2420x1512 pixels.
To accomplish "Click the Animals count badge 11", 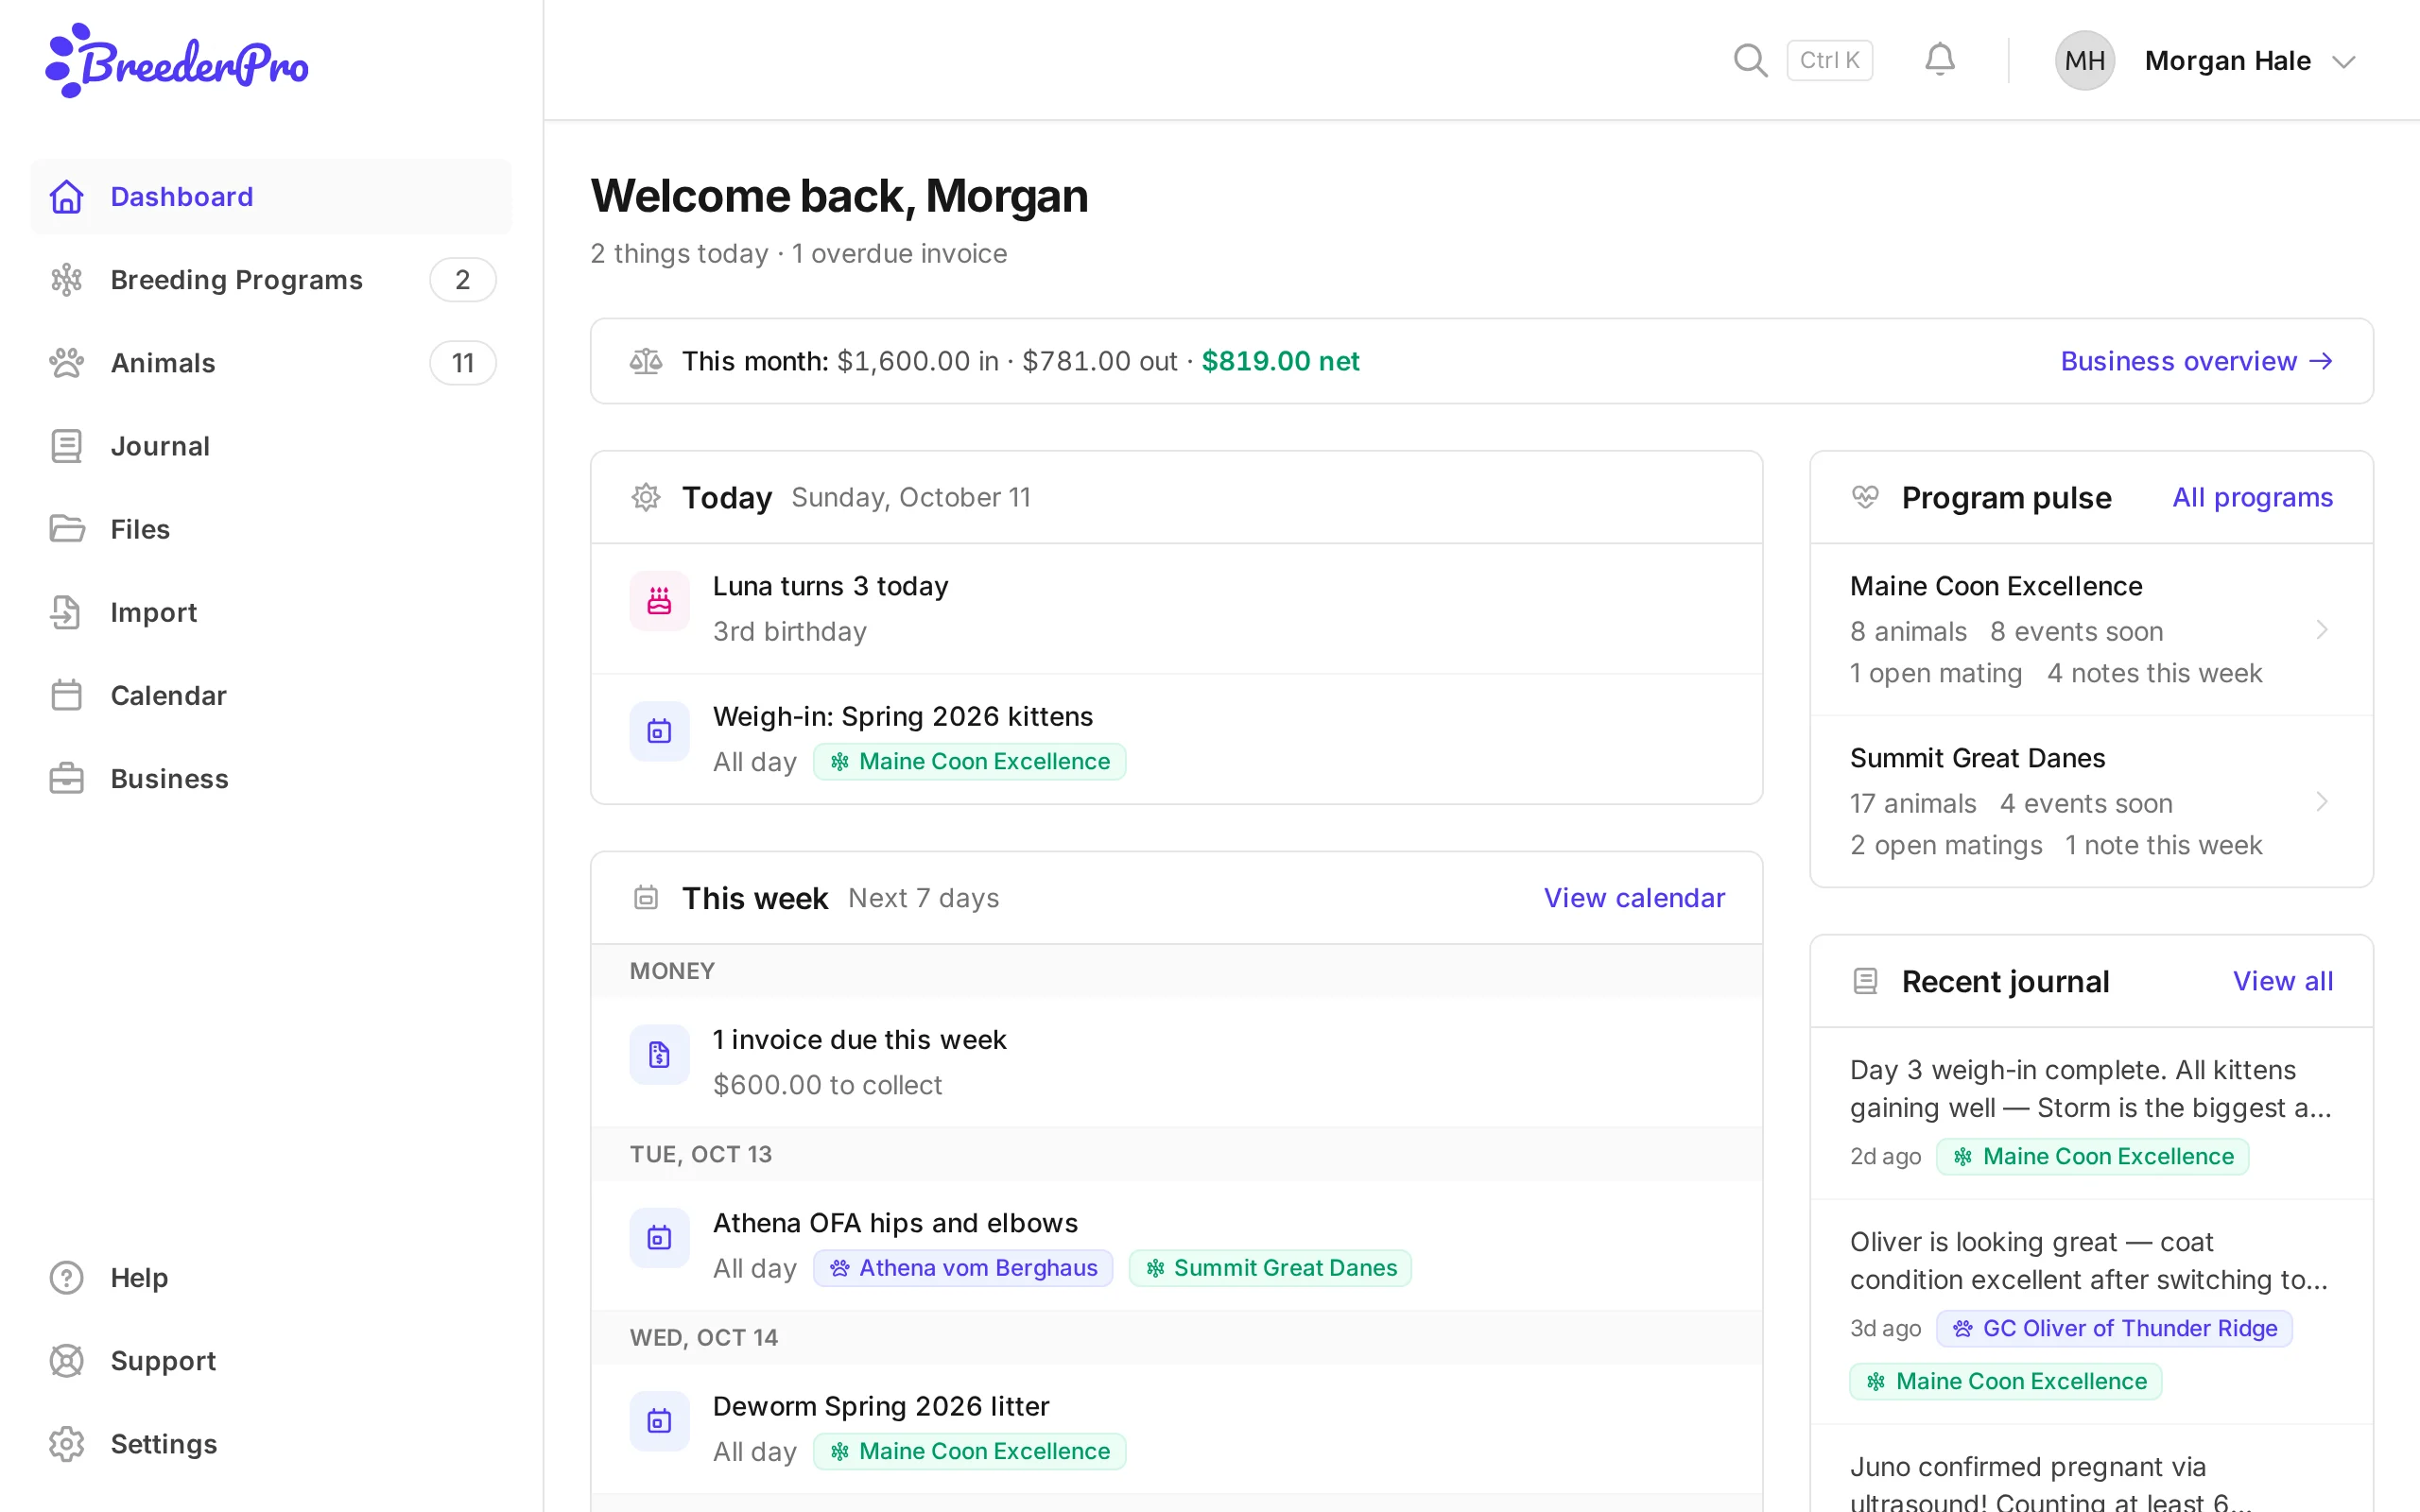I will pos(462,363).
